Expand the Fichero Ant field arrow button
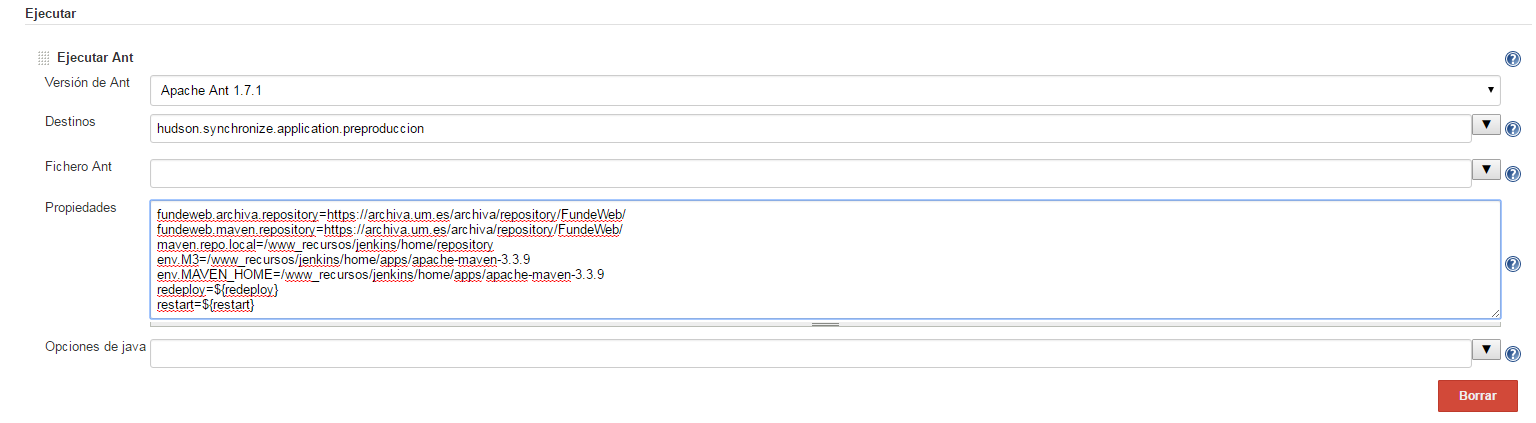 [1486, 170]
